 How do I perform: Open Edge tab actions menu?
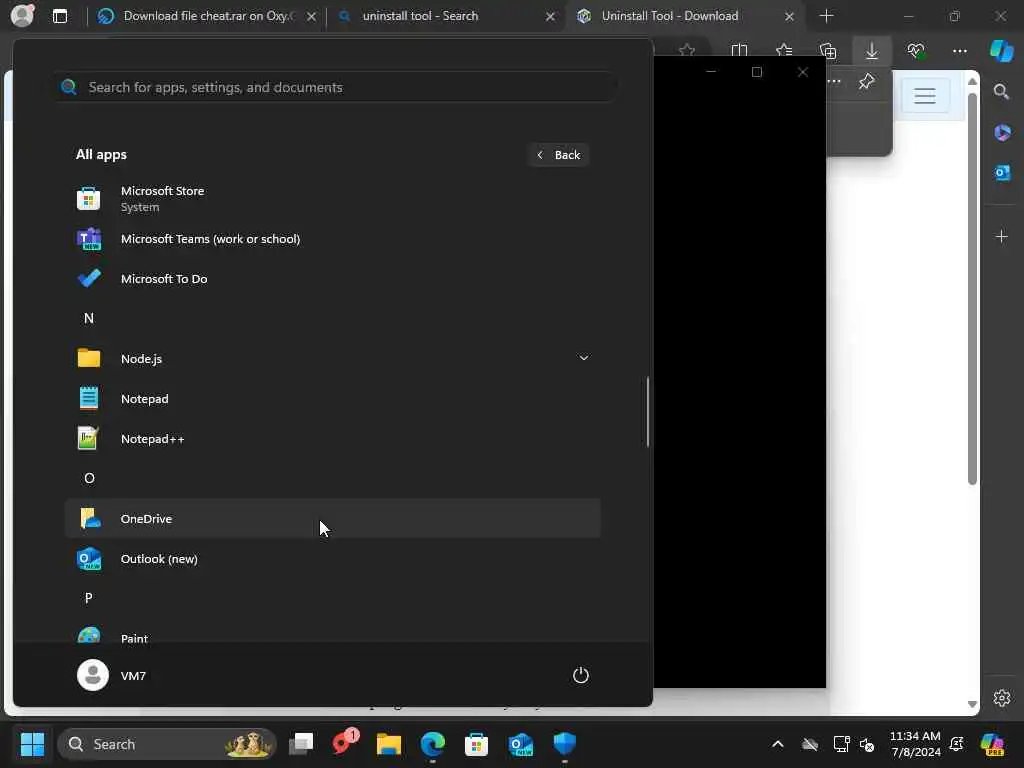(59, 16)
